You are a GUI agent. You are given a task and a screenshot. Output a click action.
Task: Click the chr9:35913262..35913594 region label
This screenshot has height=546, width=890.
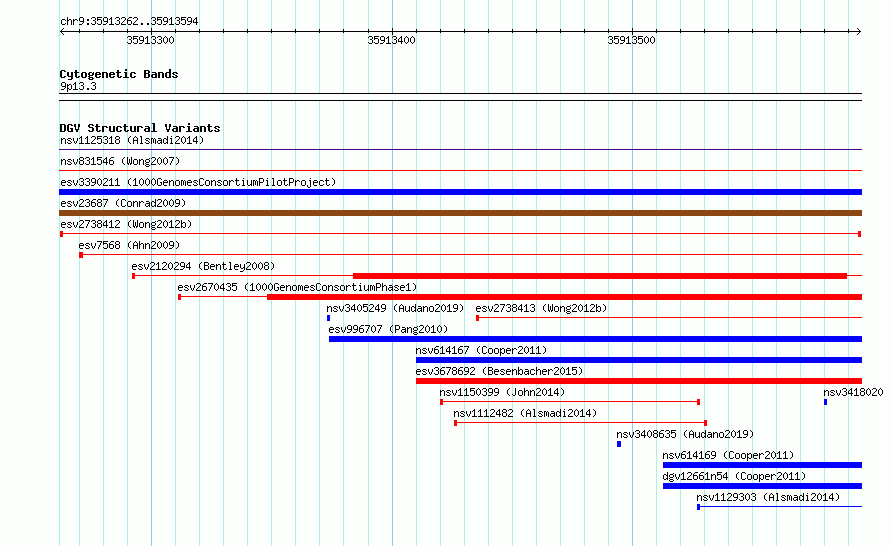129,22
